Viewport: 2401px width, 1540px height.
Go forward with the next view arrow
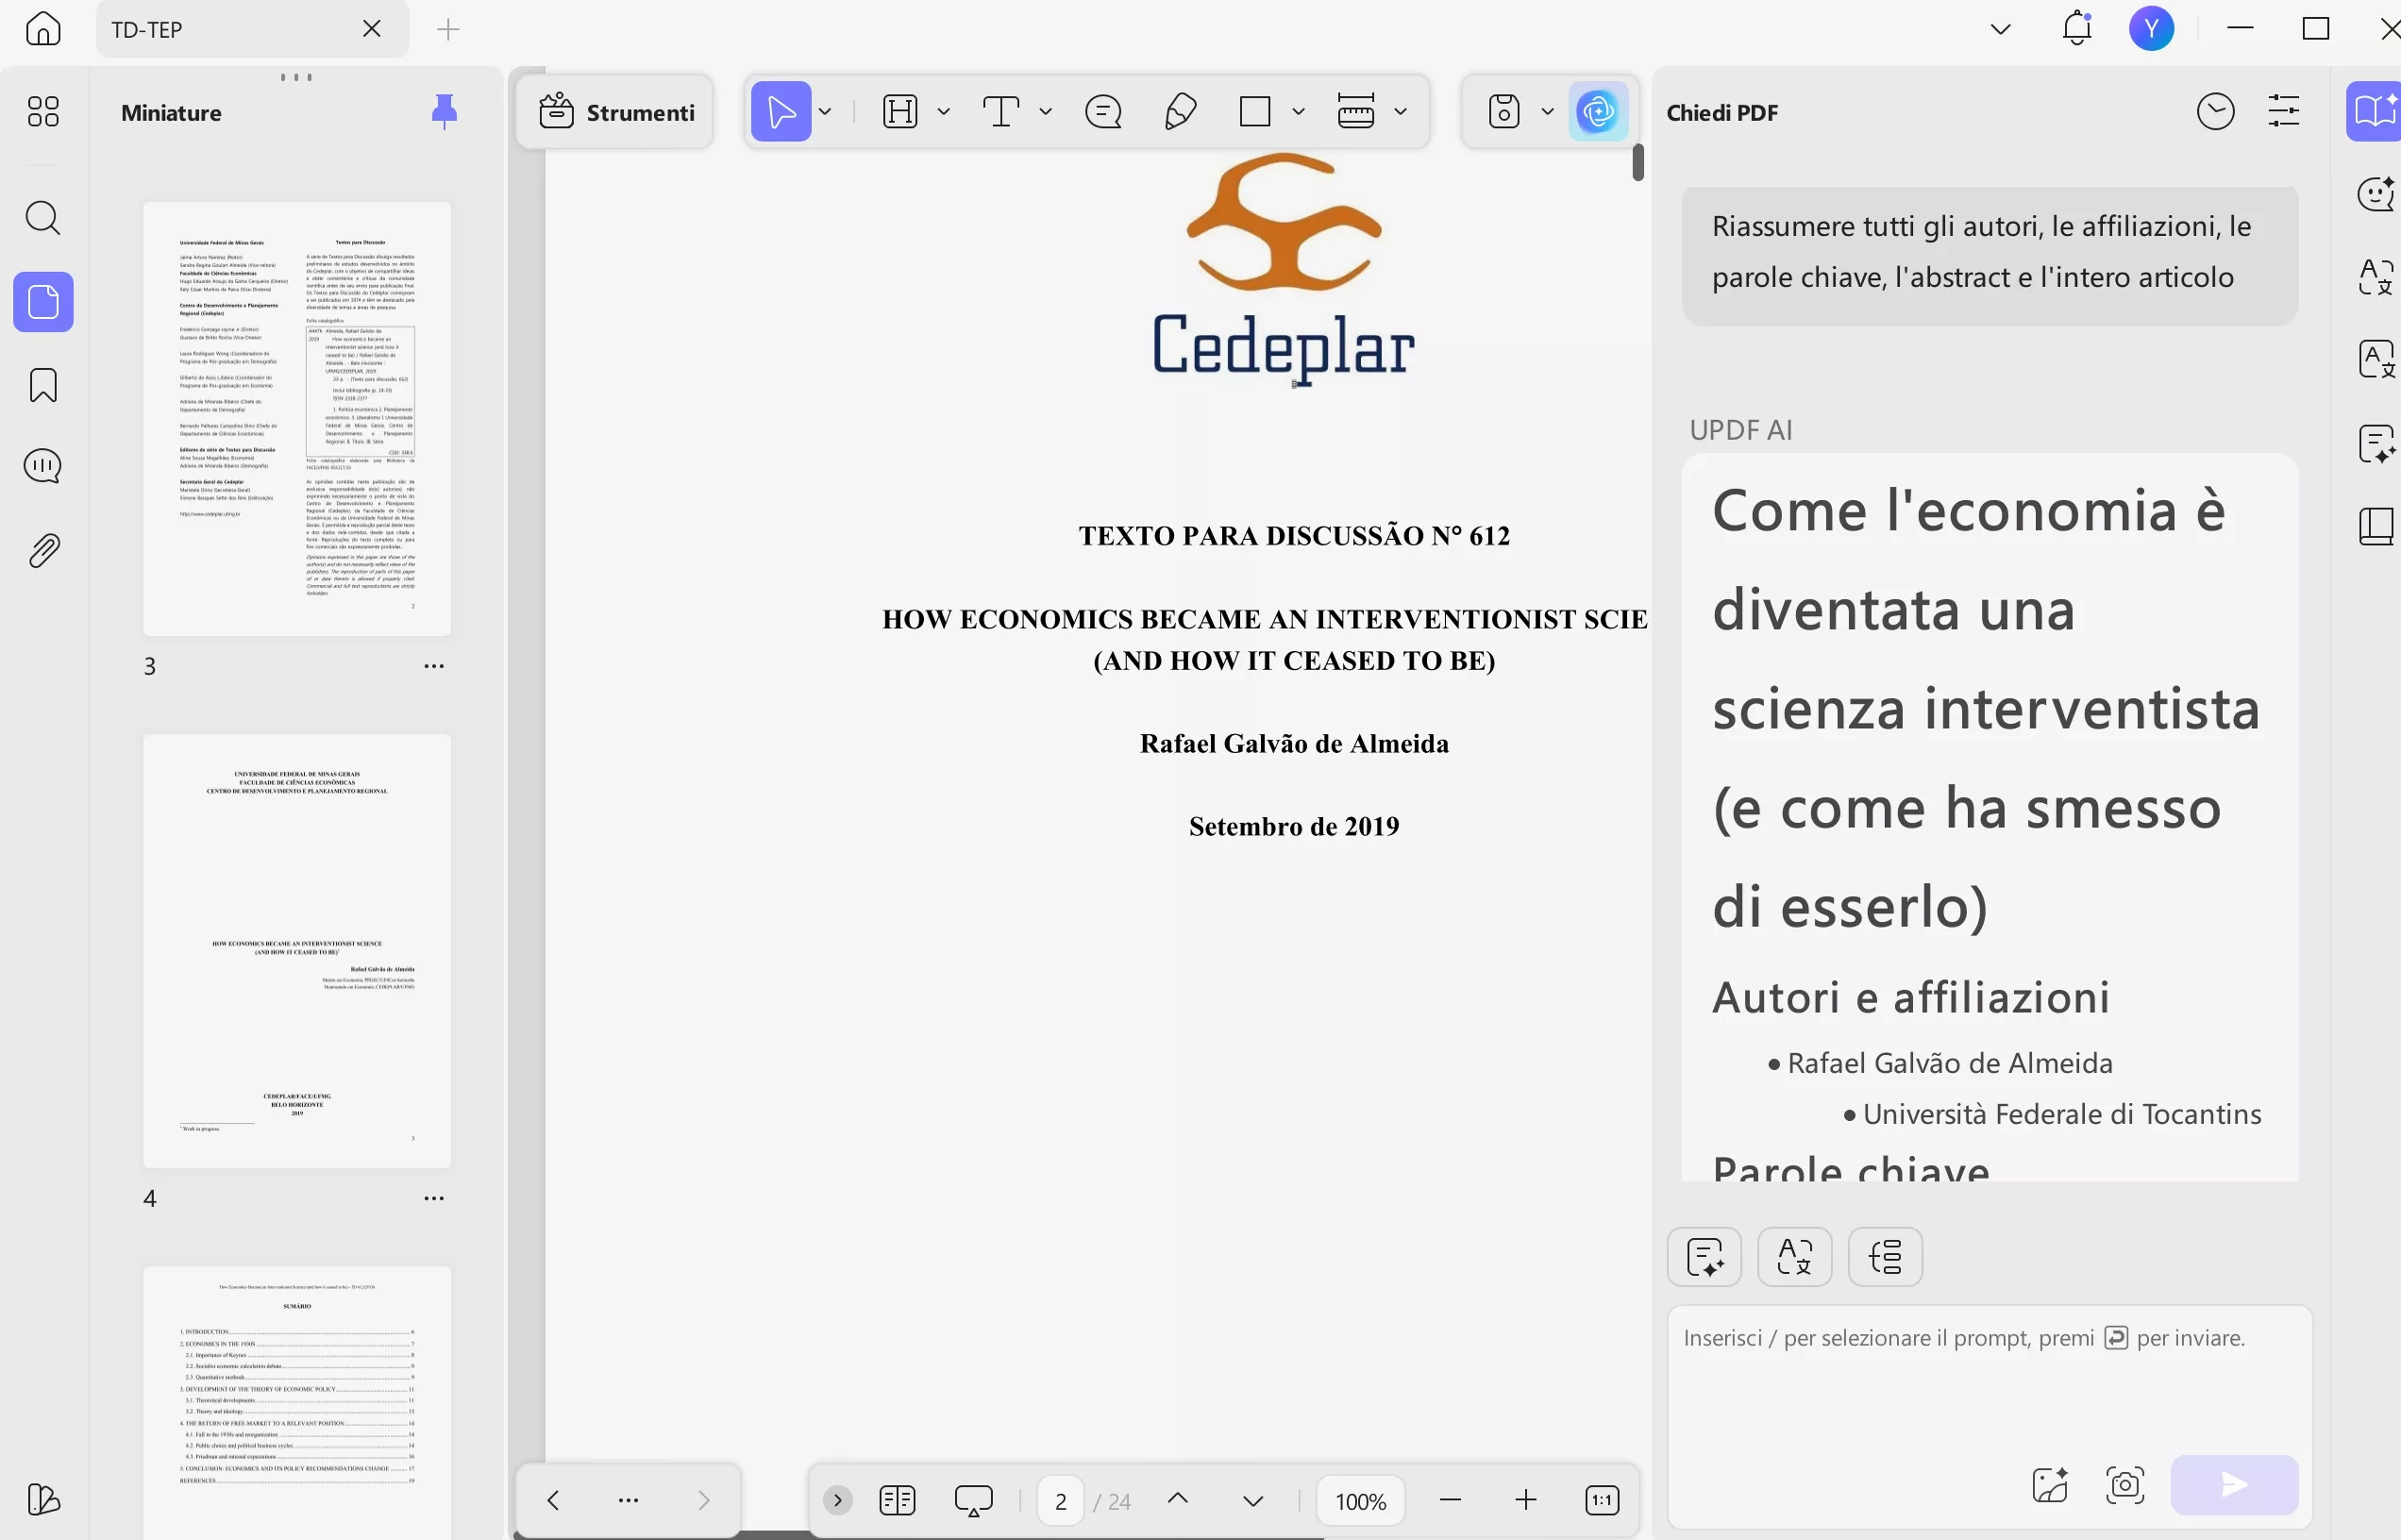click(x=703, y=1500)
